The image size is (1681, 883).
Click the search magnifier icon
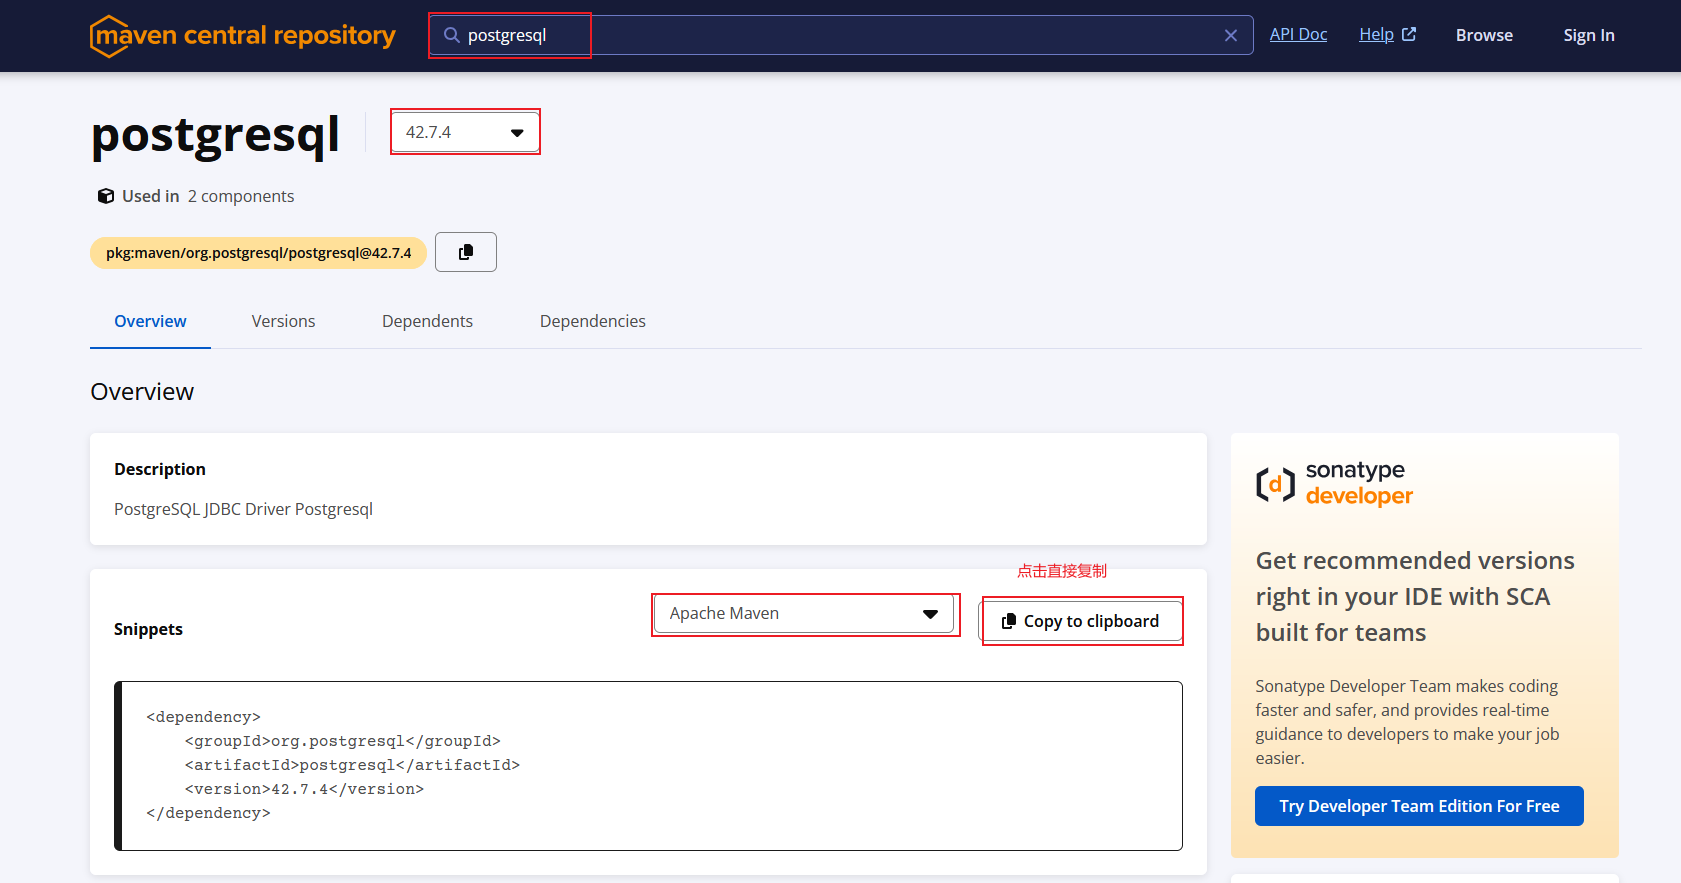[x=452, y=35]
